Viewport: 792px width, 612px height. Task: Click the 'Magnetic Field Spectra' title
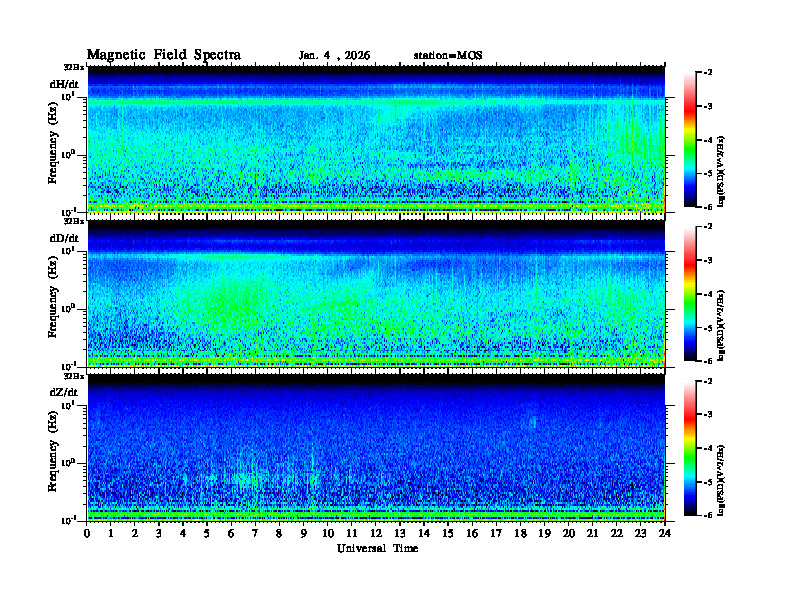click(164, 55)
